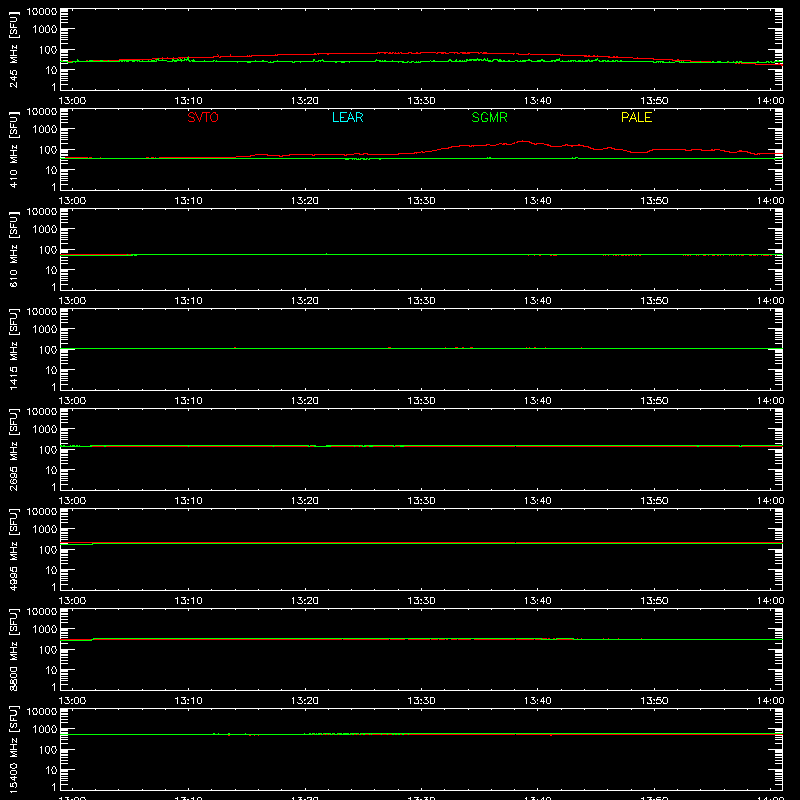Click the red SVTO station legend label
The height and width of the screenshot is (800, 800).
tap(203, 117)
